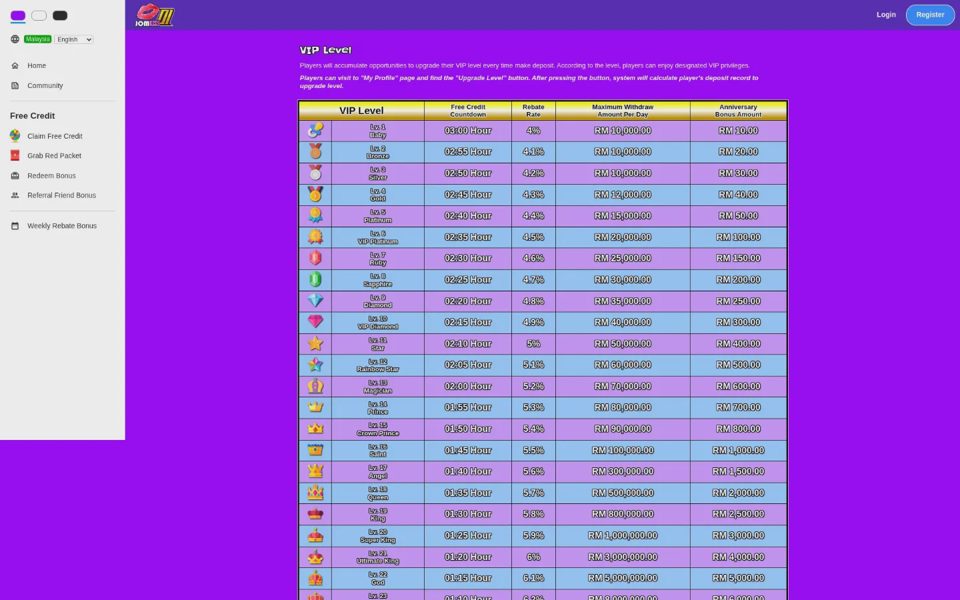Go to Home in the sidebar
The image size is (960, 600).
[37, 66]
